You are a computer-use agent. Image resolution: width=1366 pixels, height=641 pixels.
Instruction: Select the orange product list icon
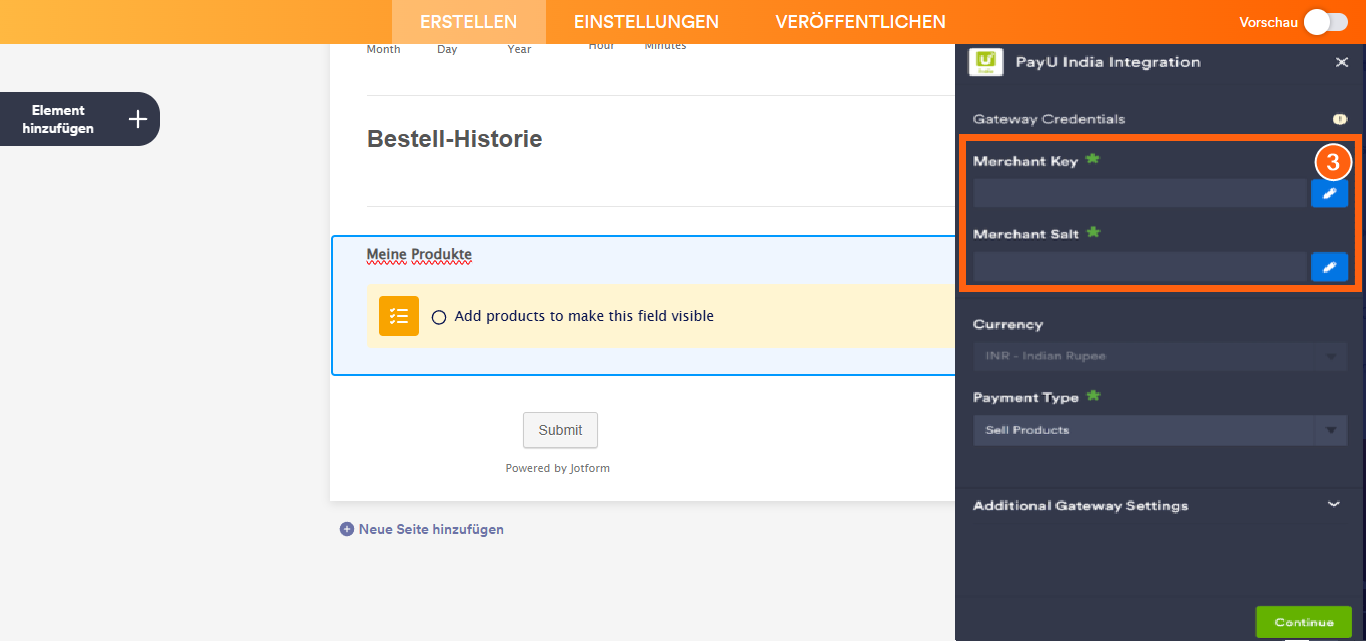(x=398, y=315)
